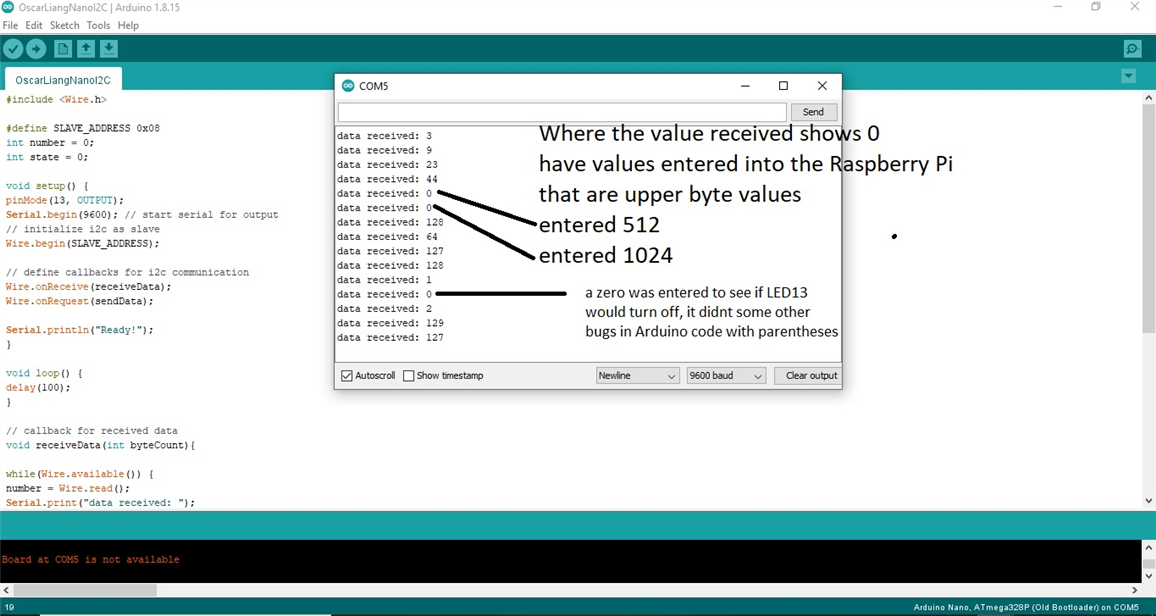Open a sketch with the up-arrow icon

coord(86,49)
